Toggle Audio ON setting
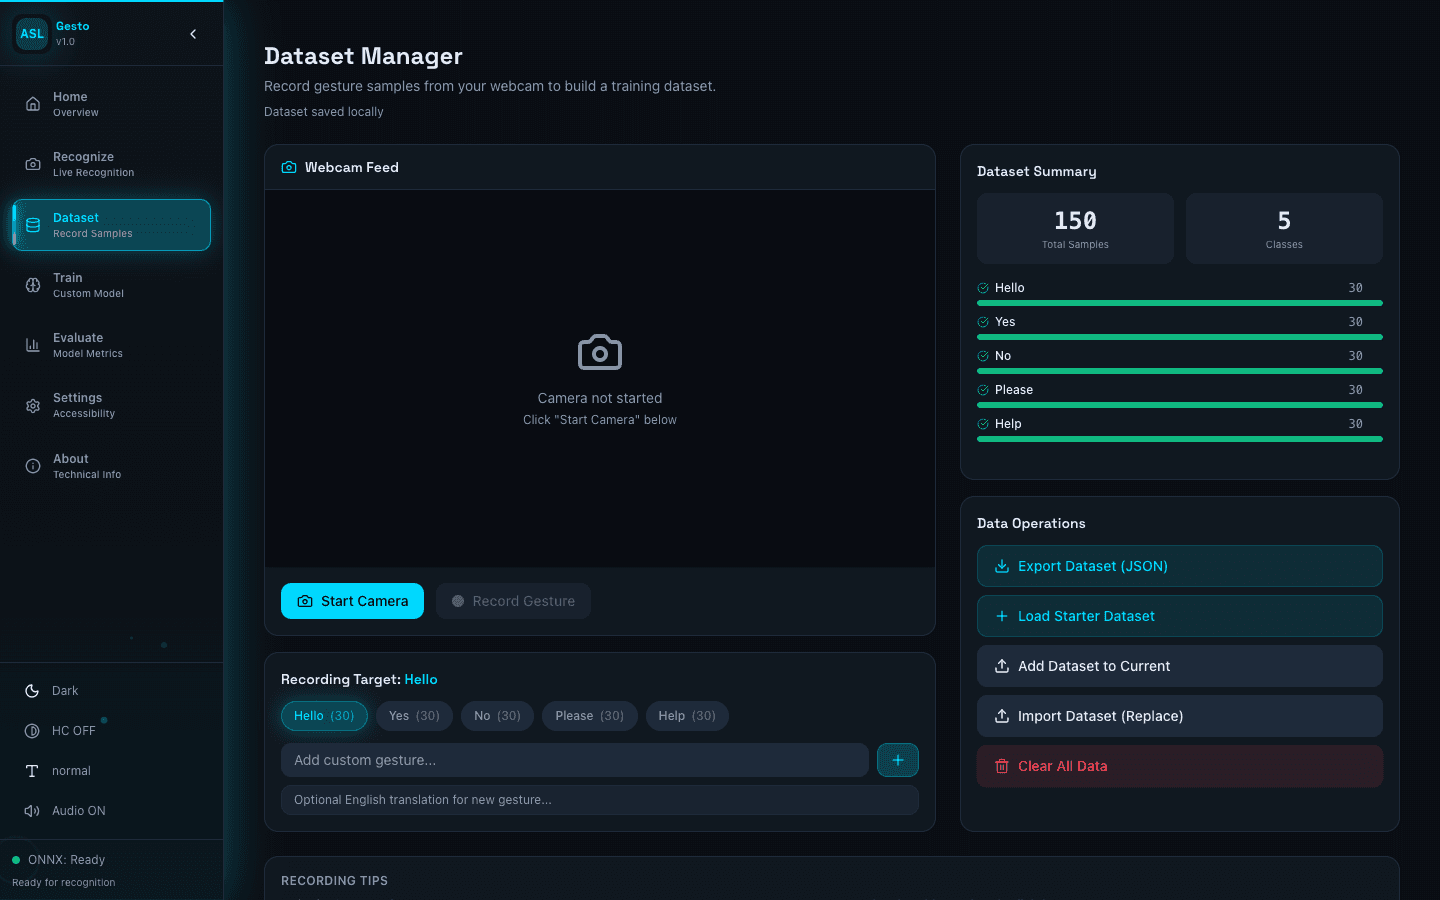The height and width of the screenshot is (900, 1440). 111,811
